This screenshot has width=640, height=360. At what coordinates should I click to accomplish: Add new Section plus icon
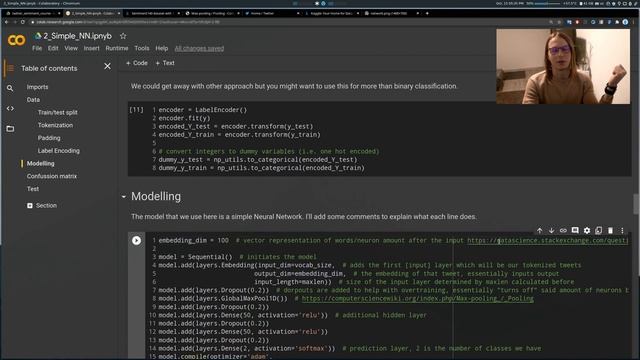[30, 206]
